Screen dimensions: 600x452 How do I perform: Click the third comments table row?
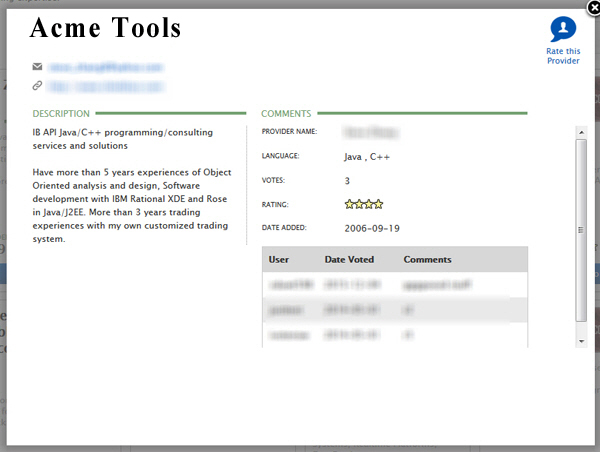[395, 335]
